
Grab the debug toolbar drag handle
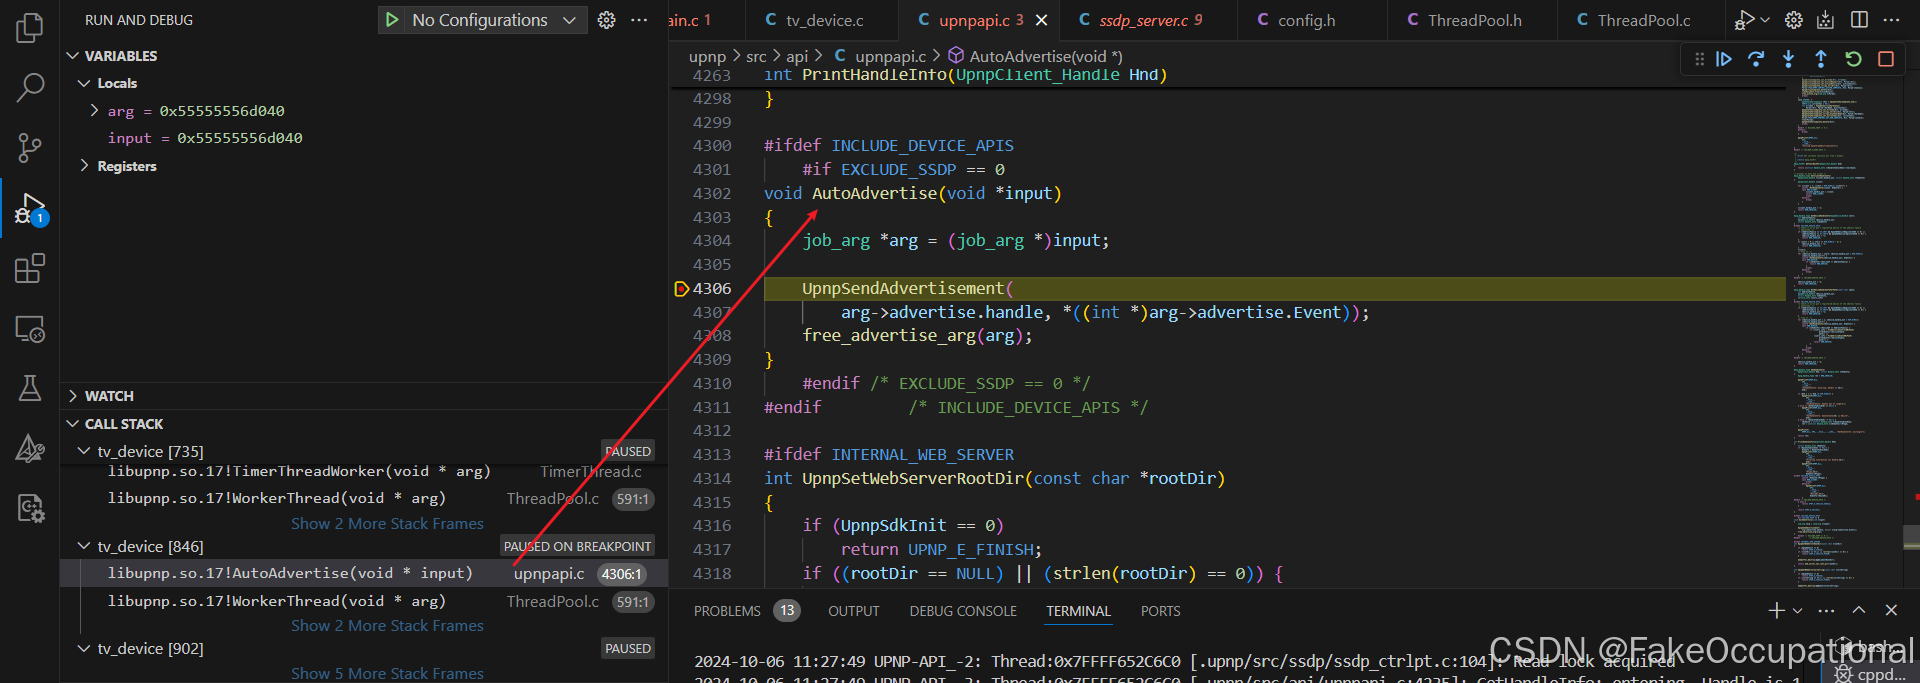click(1699, 59)
